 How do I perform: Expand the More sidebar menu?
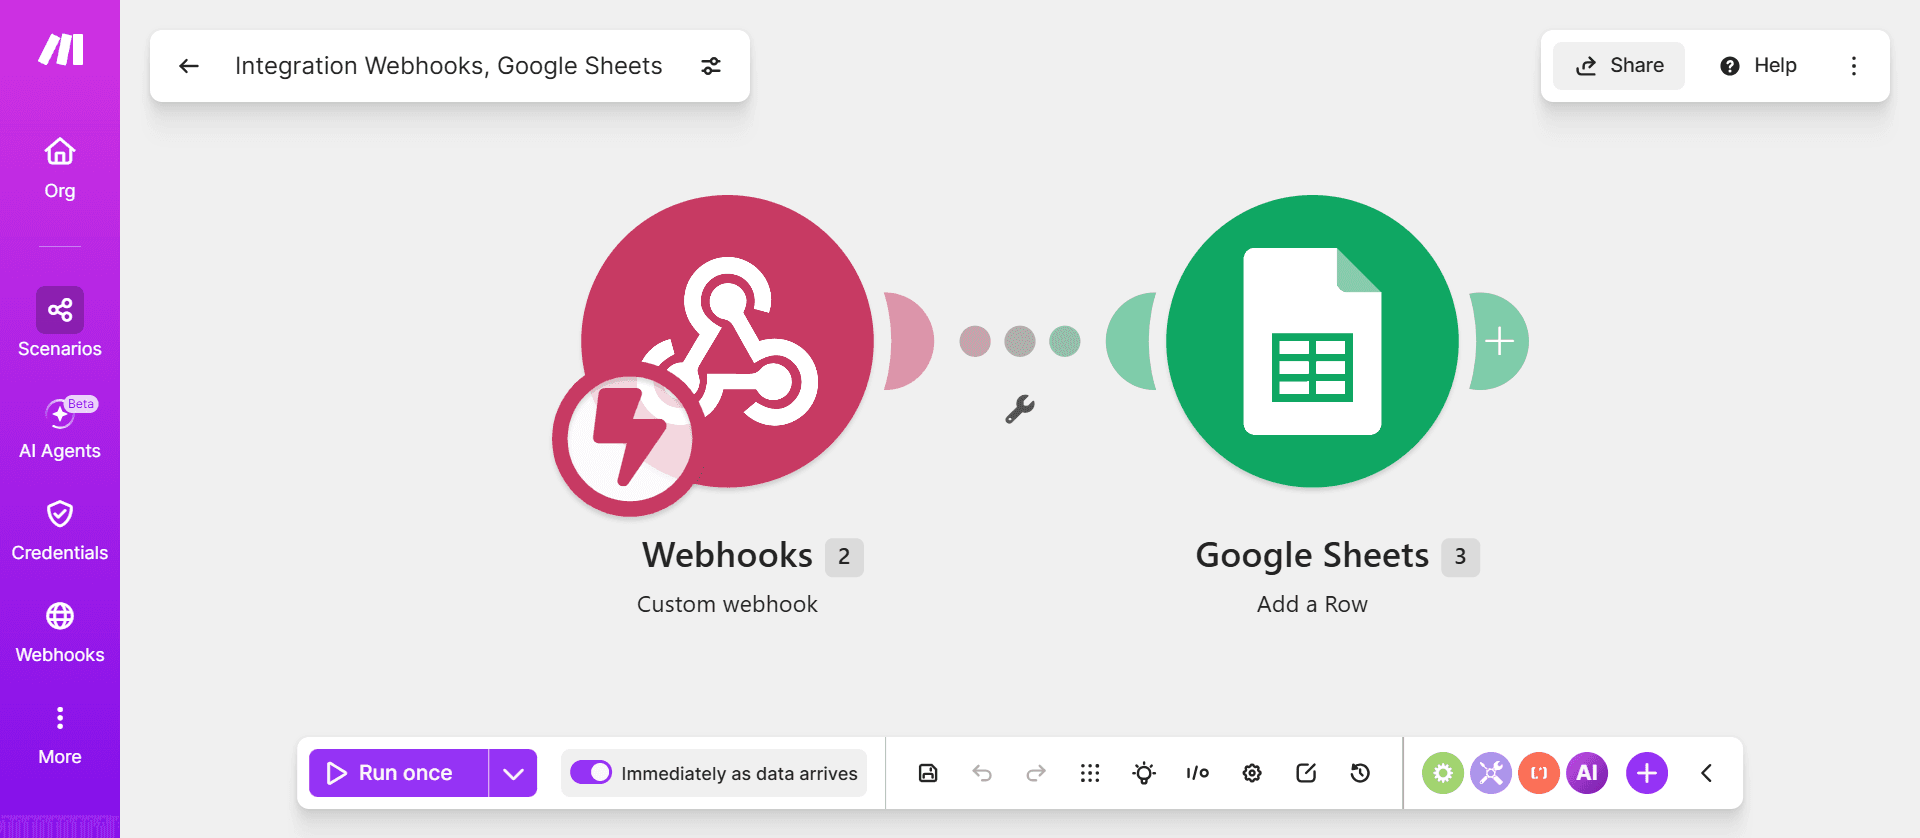coord(60,736)
